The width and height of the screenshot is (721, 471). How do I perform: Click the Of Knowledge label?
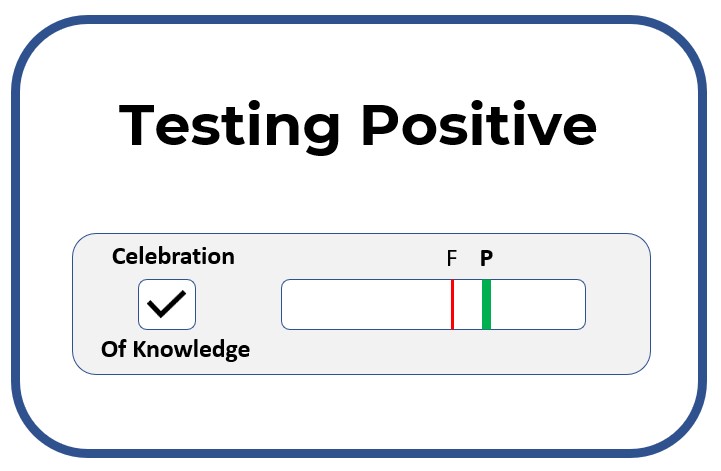[176, 350]
